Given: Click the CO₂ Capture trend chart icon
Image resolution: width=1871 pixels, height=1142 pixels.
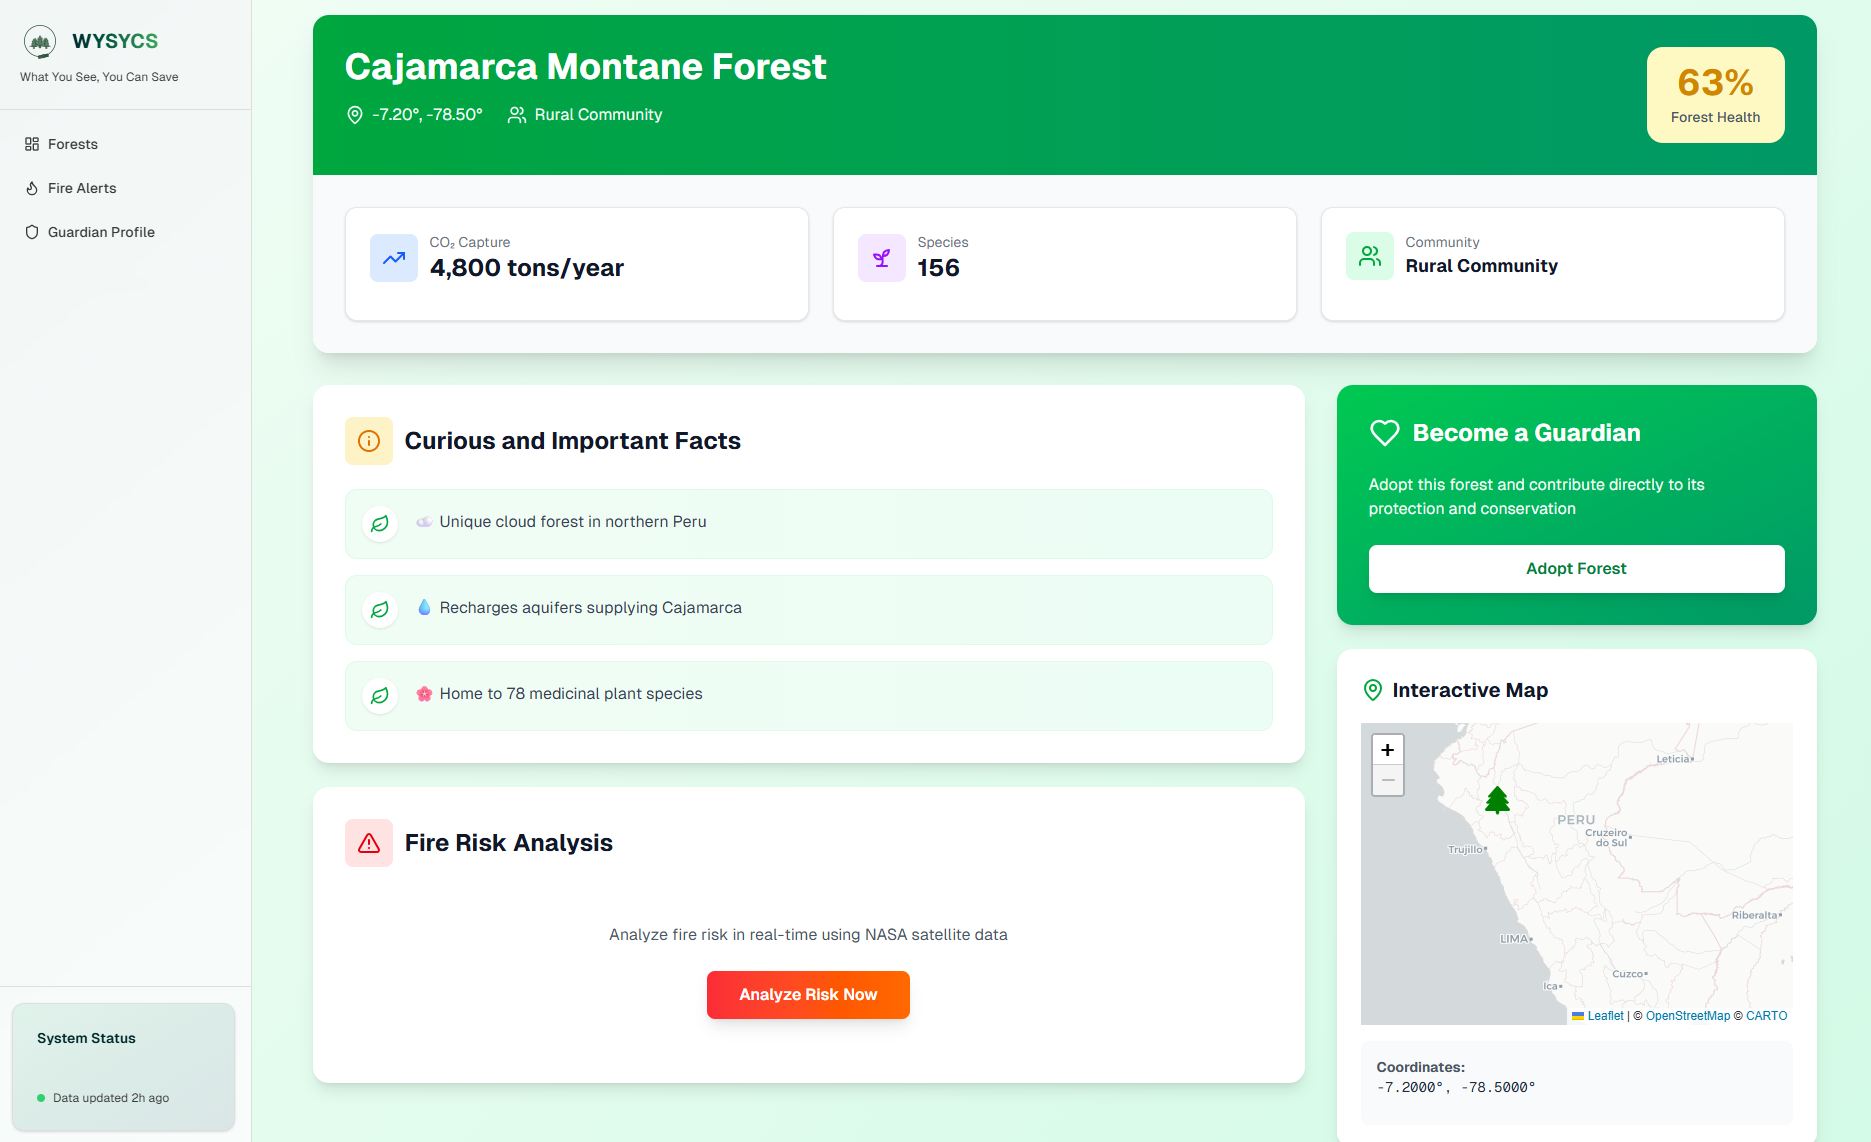Looking at the screenshot, I should [393, 258].
